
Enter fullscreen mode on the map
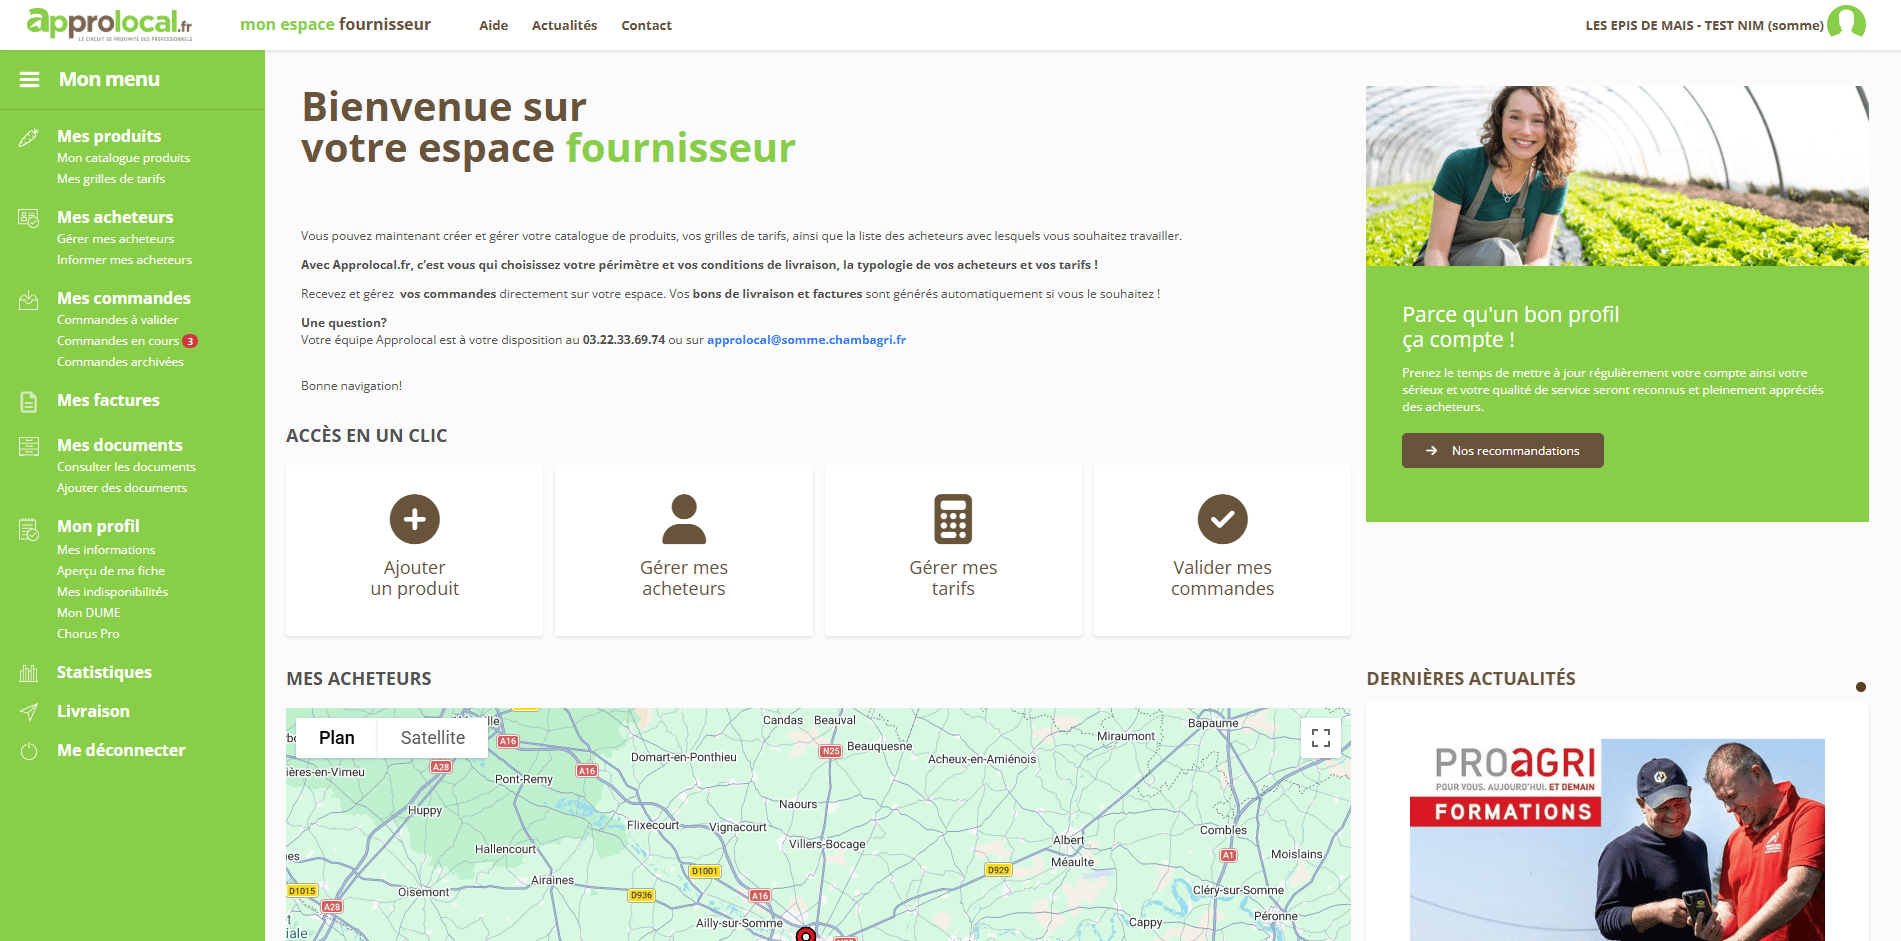coord(1320,738)
